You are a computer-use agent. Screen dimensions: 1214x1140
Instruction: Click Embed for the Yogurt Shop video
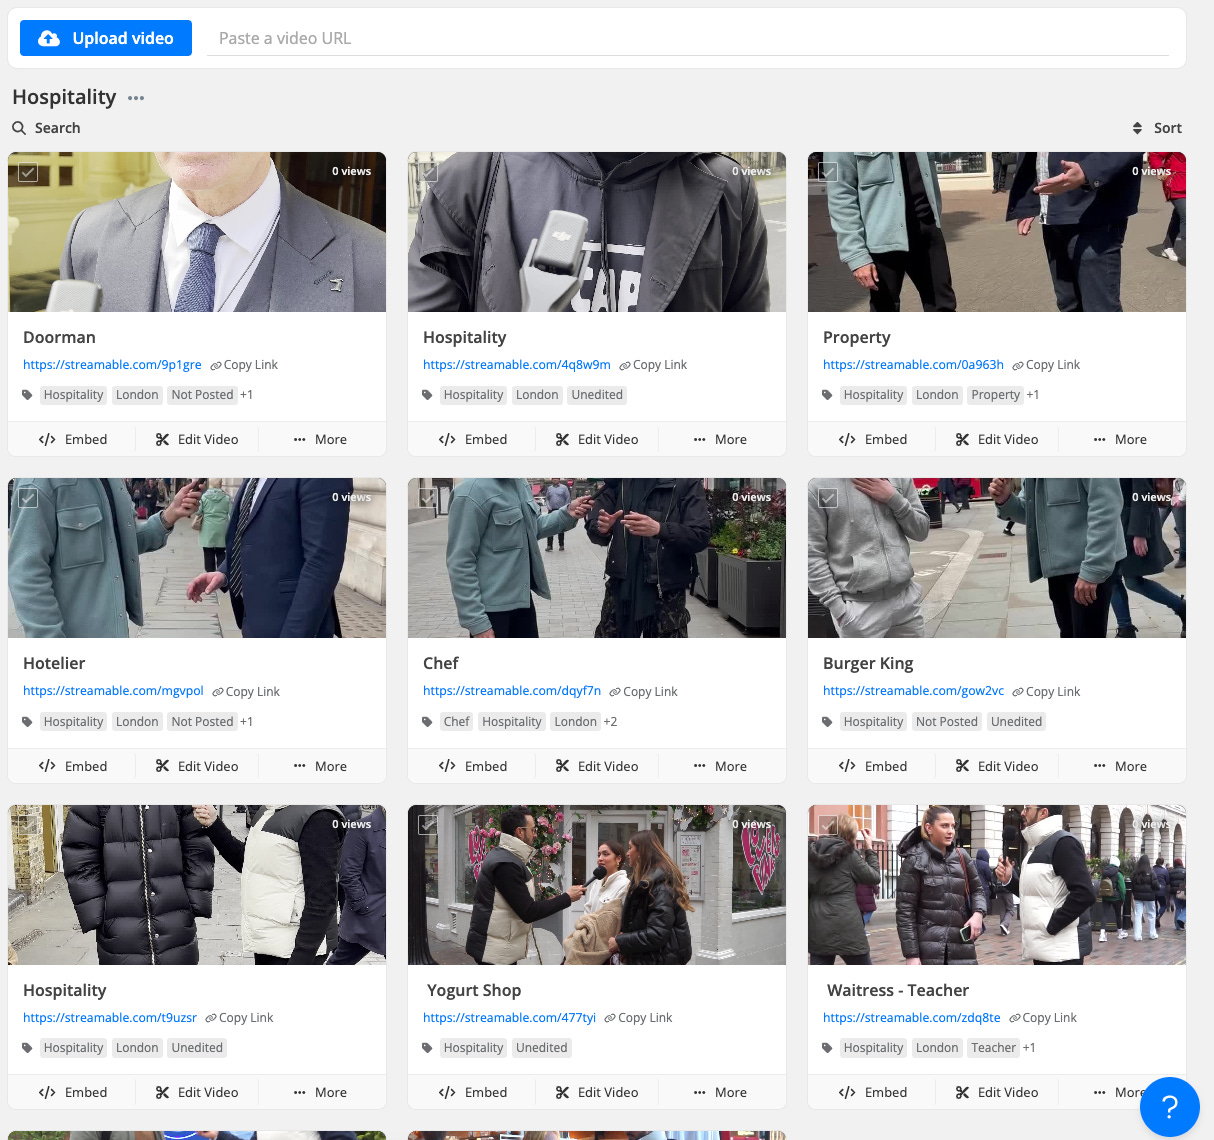(473, 1093)
